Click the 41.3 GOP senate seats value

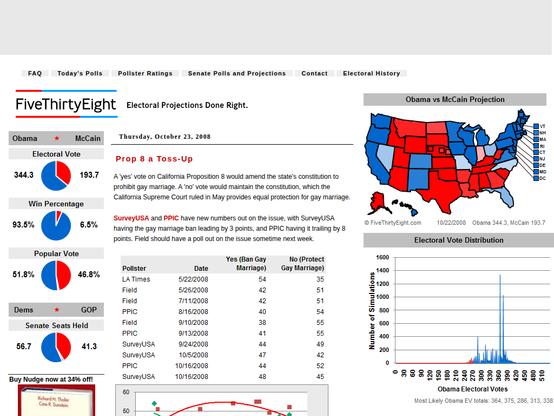click(89, 346)
